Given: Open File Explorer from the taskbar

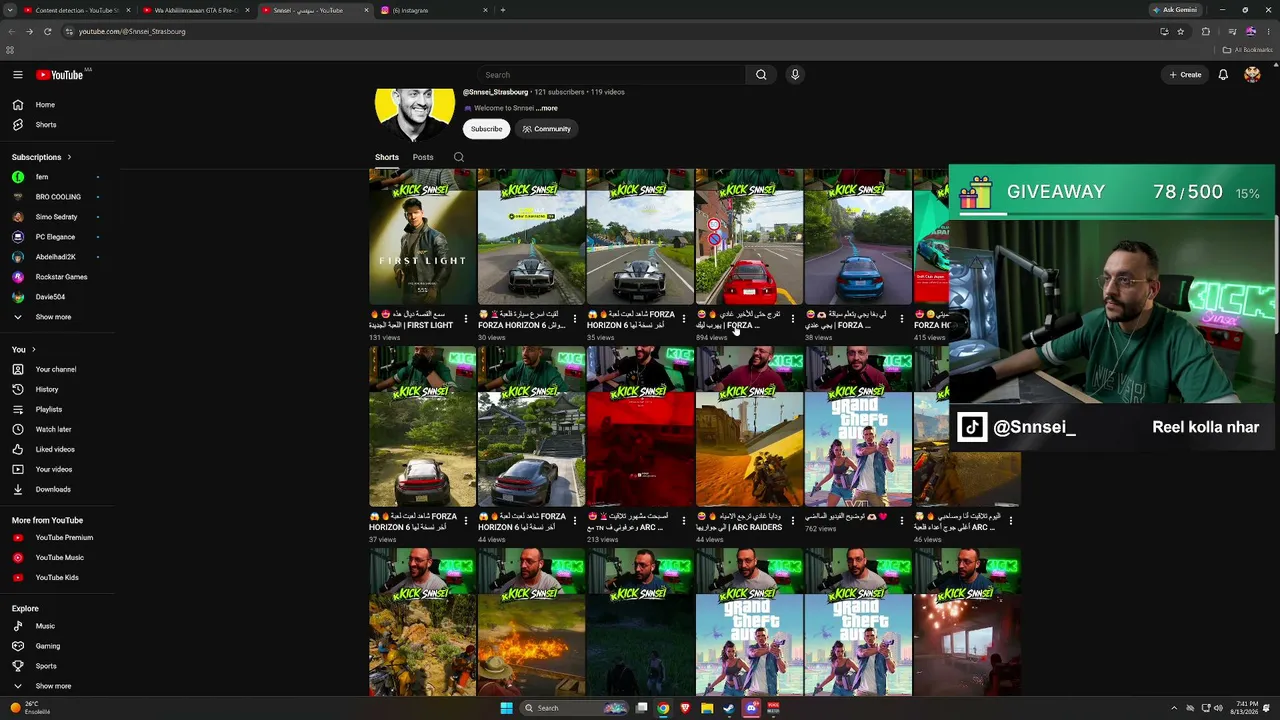Looking at the screenshot, I should (707, 708).
